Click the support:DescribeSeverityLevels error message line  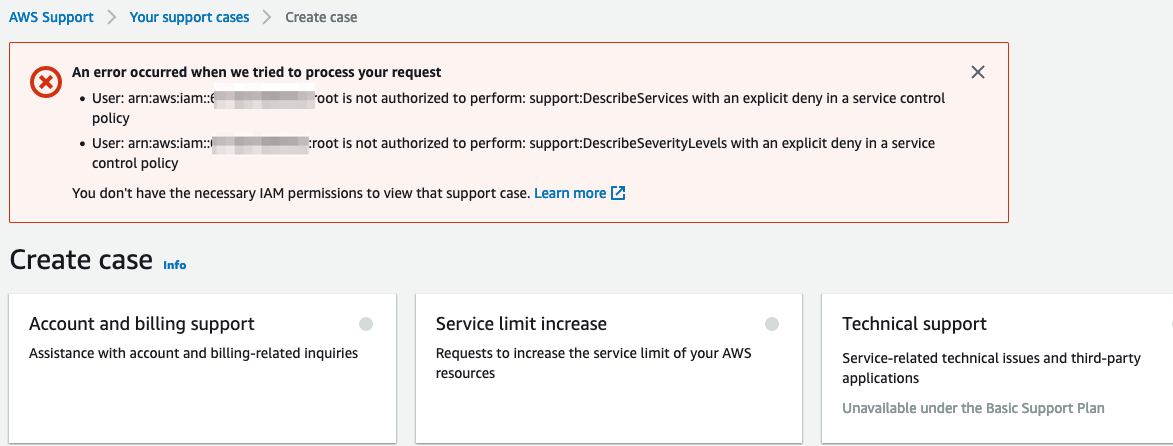click(x=513, y=153)
